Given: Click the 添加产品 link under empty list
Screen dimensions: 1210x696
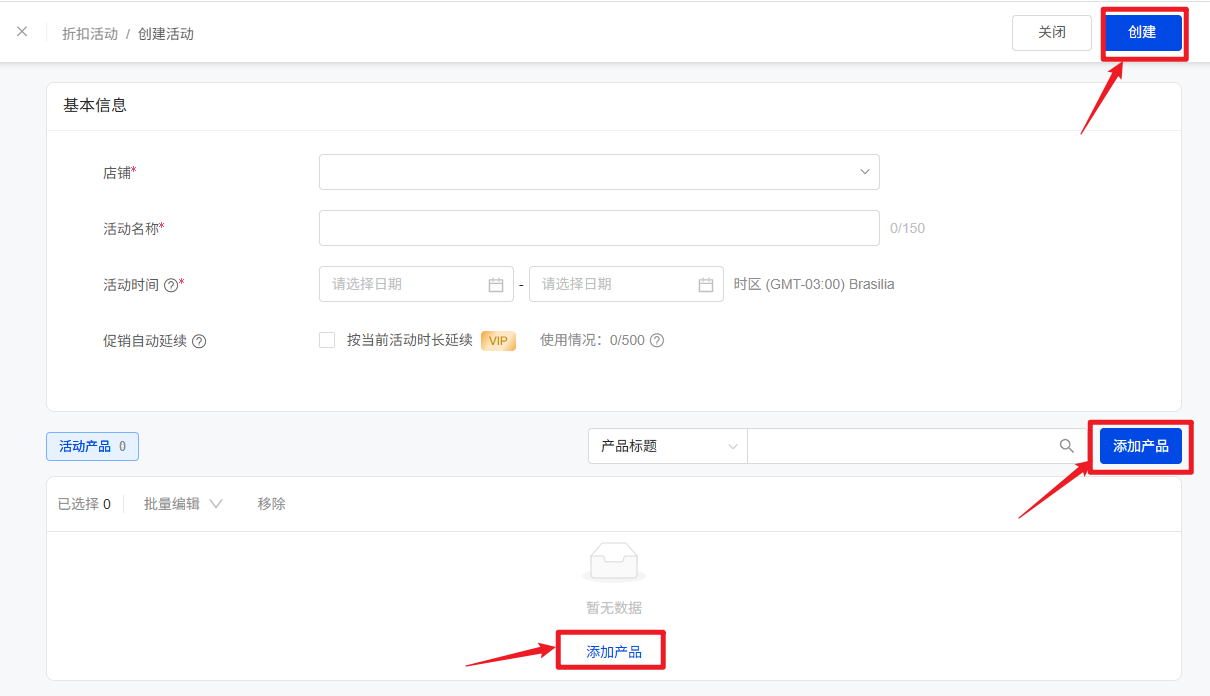Looking at the screenshot, I should [613, 652].
